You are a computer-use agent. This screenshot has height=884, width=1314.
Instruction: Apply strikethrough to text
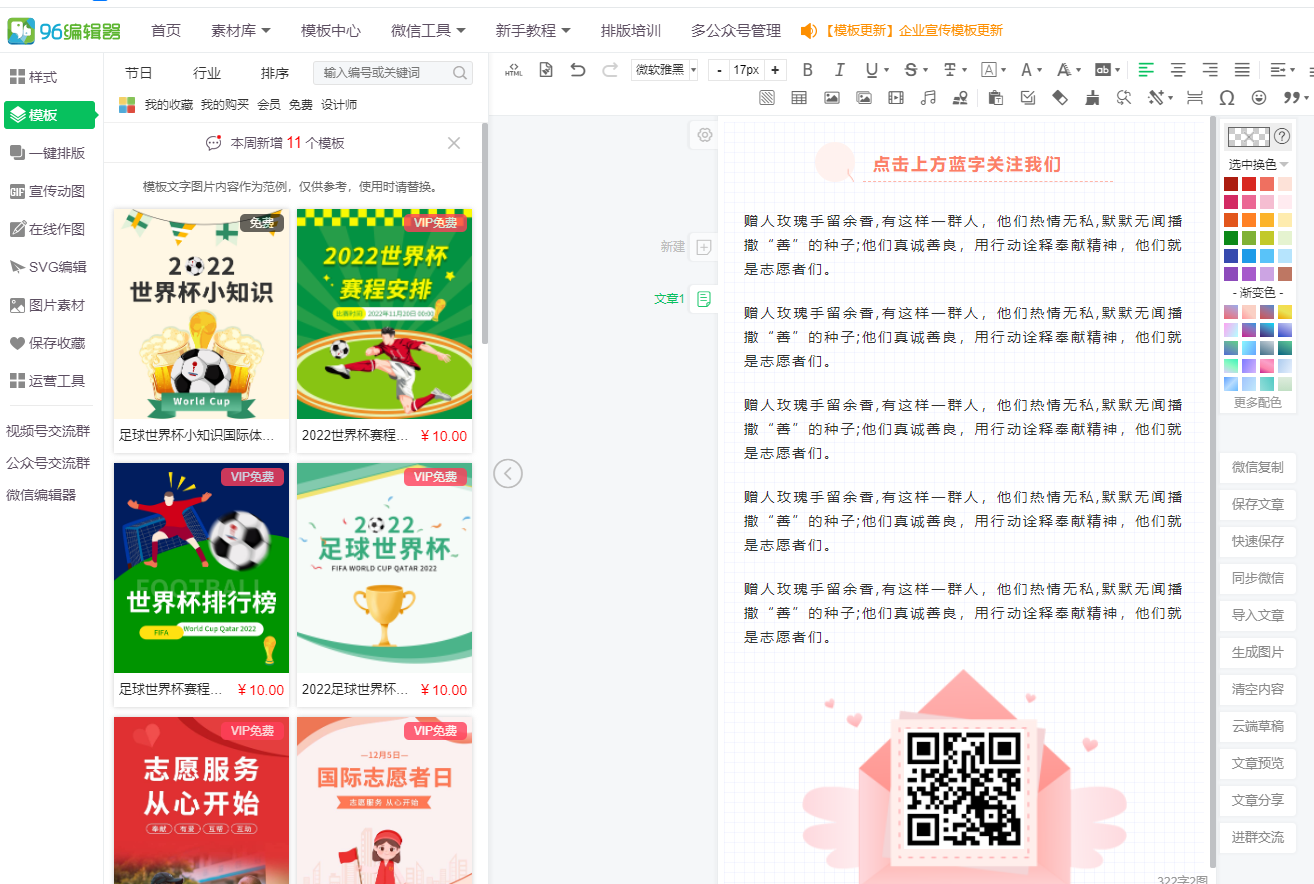pos(910,70)
